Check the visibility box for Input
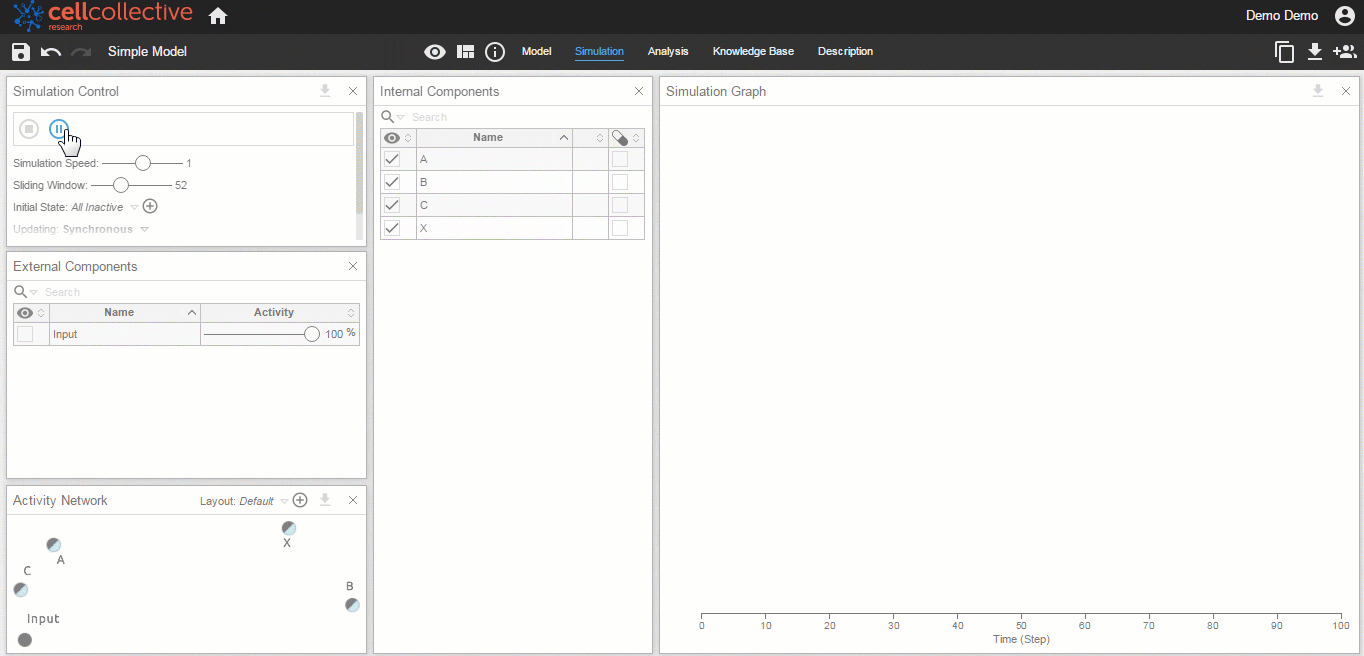The height and width of the screenshot is (656, 1364). coord(25,334)
